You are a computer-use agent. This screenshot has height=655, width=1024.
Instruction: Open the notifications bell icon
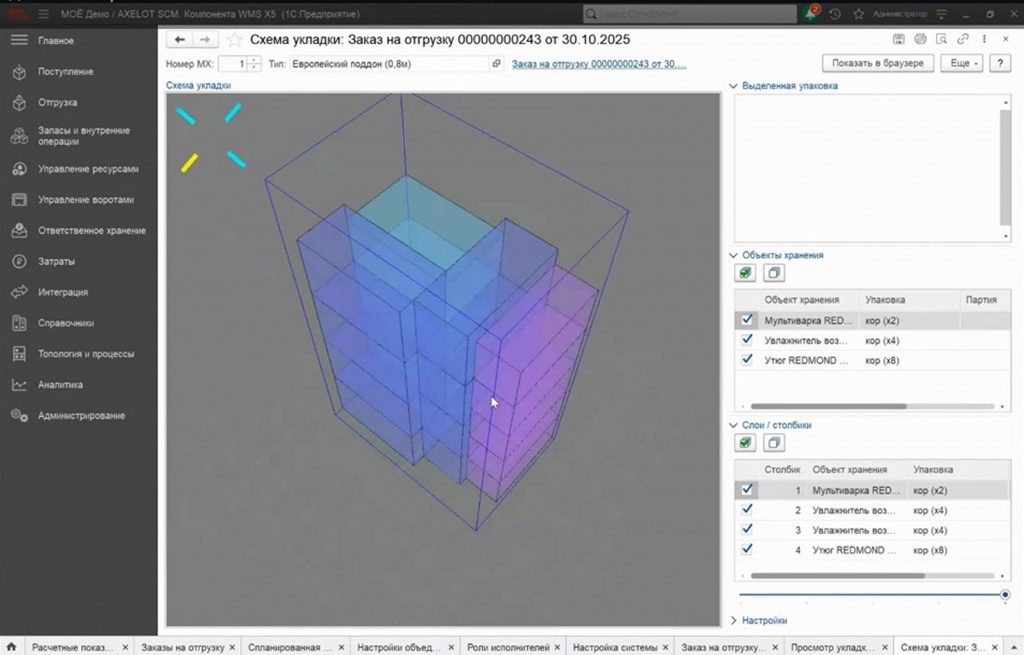pos(812,14)
